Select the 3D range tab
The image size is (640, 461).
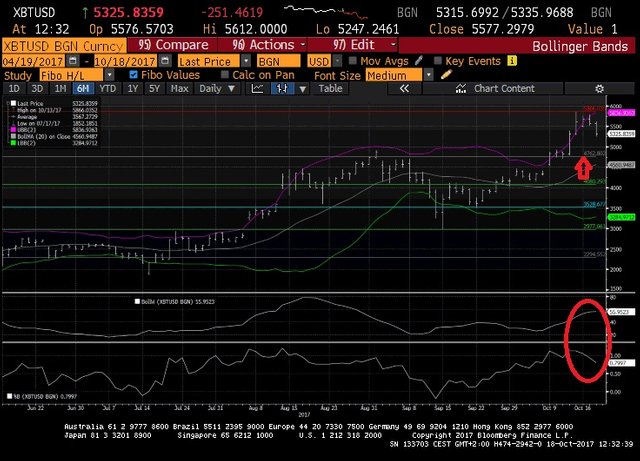pyautogui.click(x=37, y=89)
